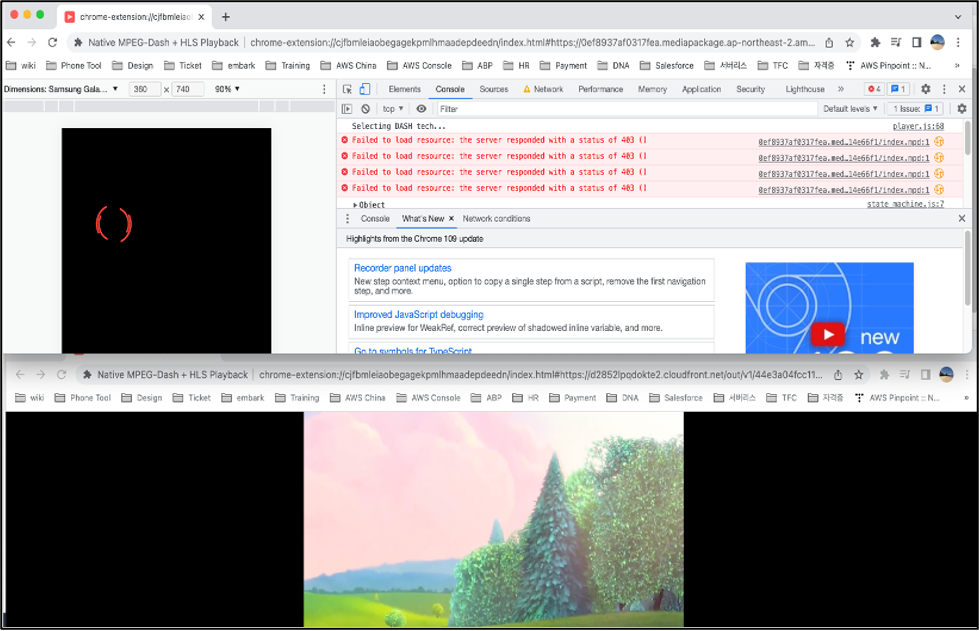Show hidden bookmarks overflow in top window

[x=957, y=66]
